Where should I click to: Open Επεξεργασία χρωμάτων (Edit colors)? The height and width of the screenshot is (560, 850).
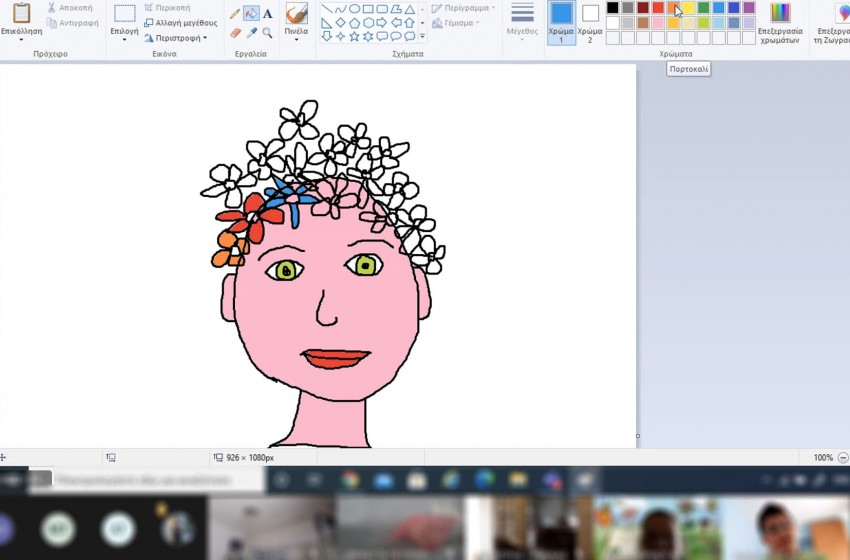click(781, 22)
